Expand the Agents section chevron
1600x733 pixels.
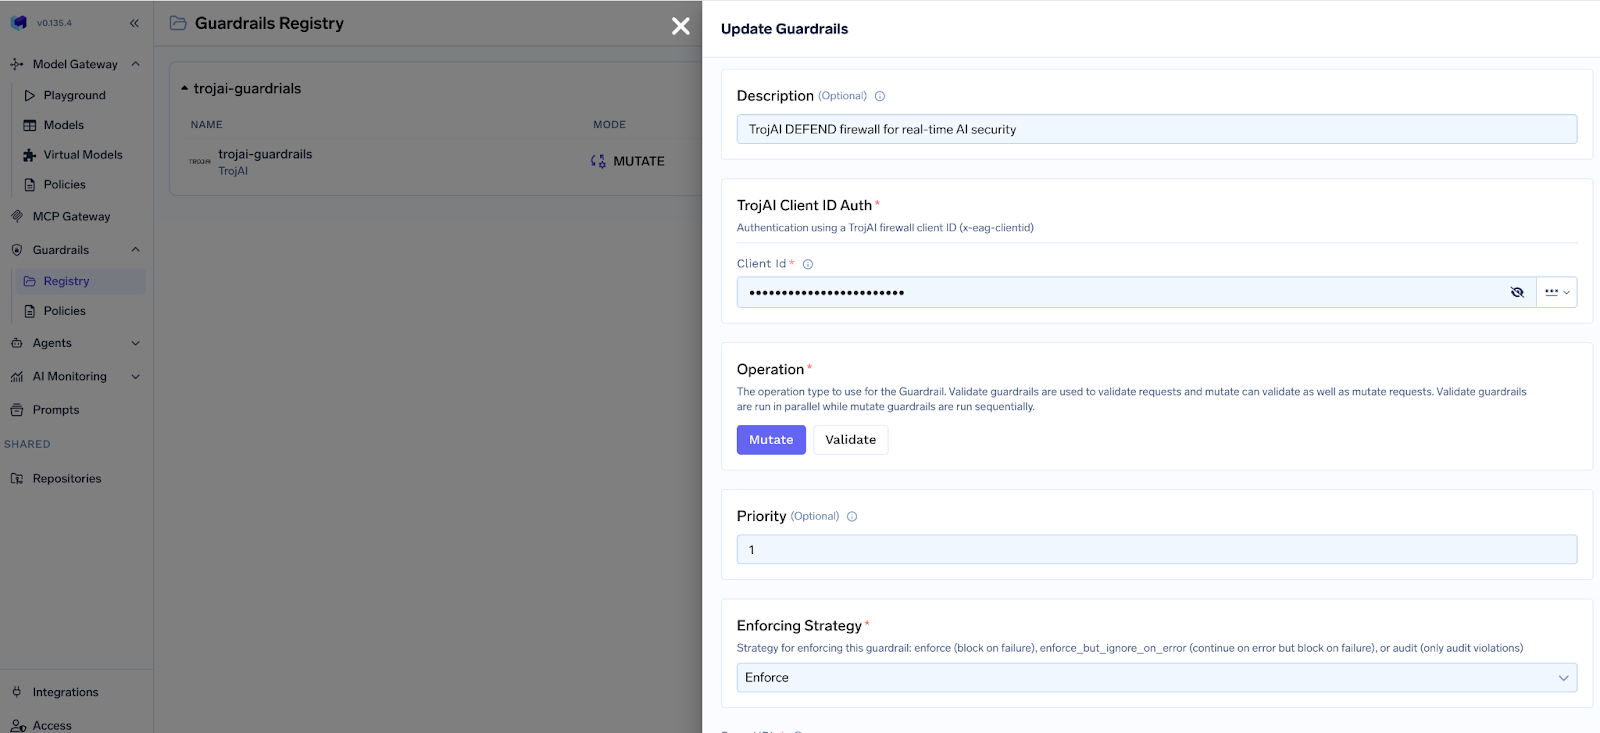coord(136,343)
